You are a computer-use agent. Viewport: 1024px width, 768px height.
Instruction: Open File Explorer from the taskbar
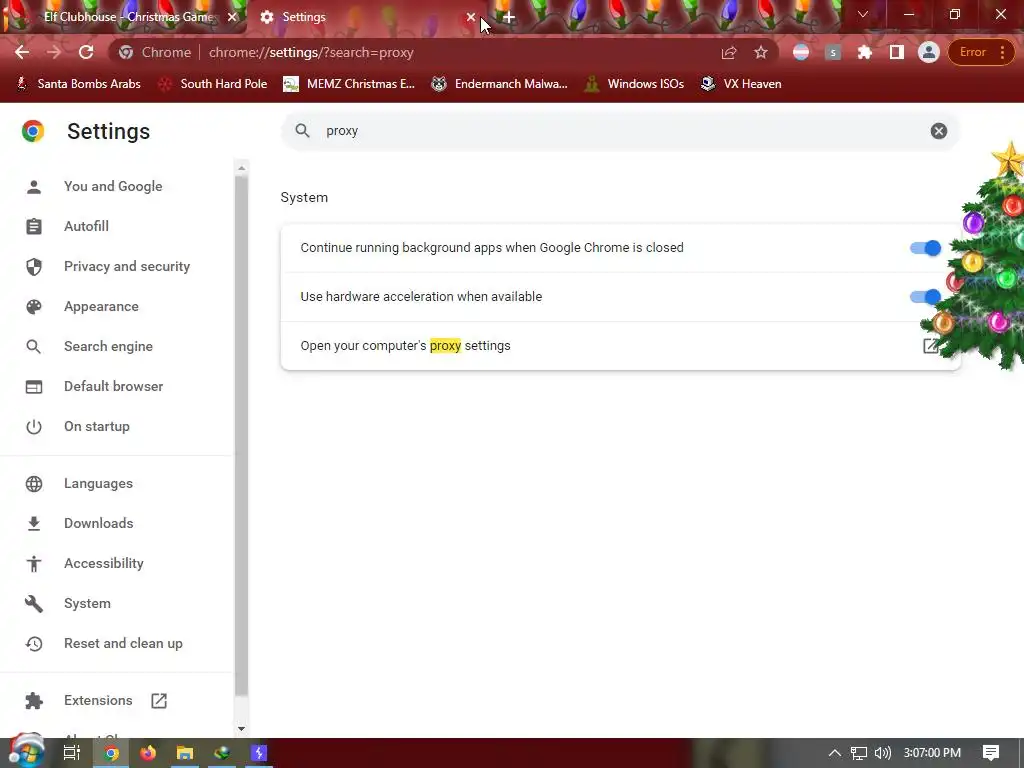click(185, 753)
